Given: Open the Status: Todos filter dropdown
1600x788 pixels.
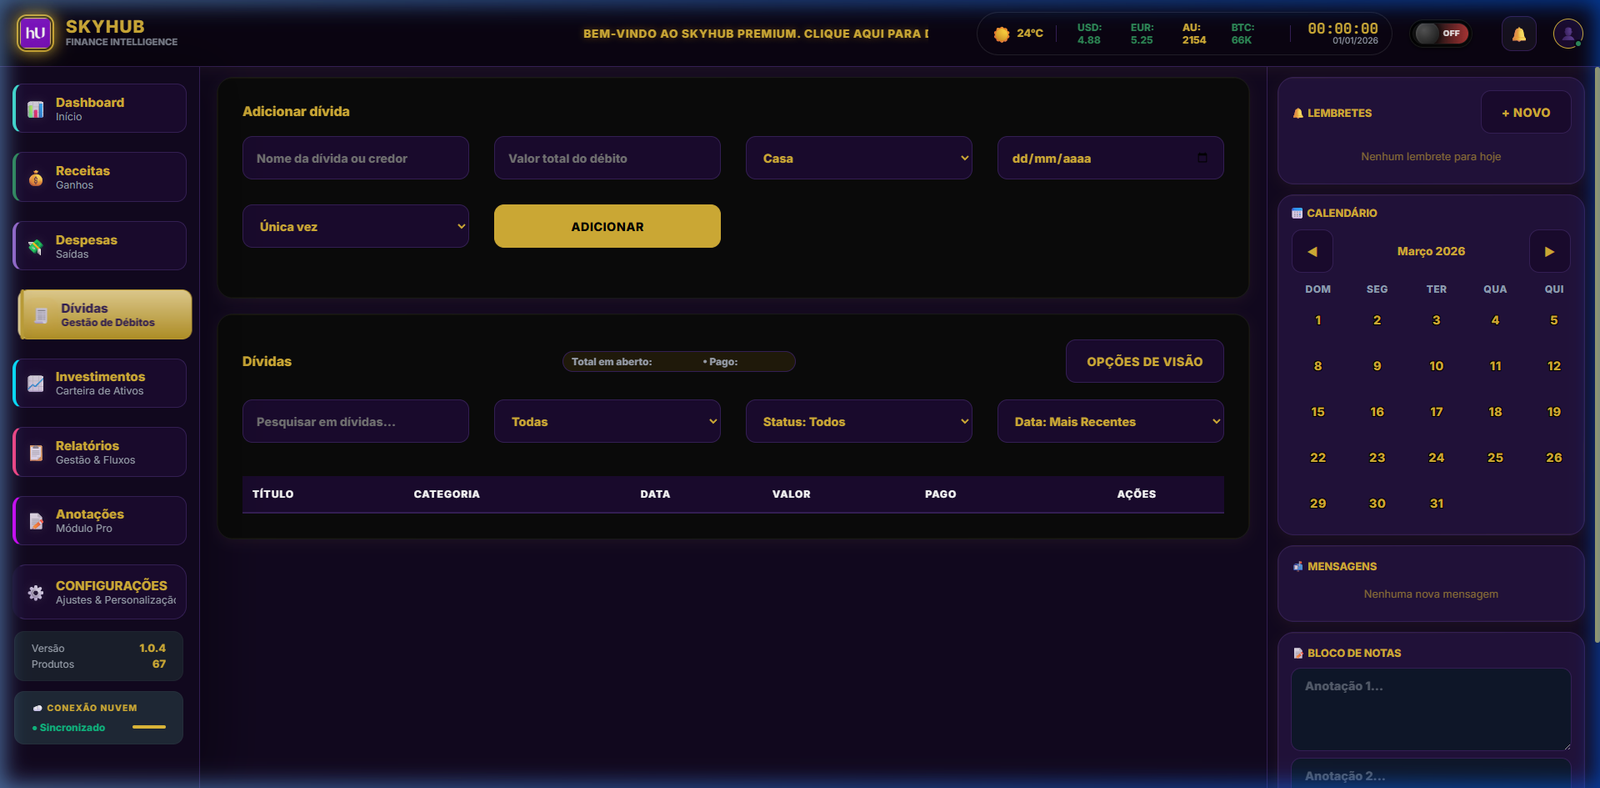Looking at the screenshot, I should coord(858,422).
